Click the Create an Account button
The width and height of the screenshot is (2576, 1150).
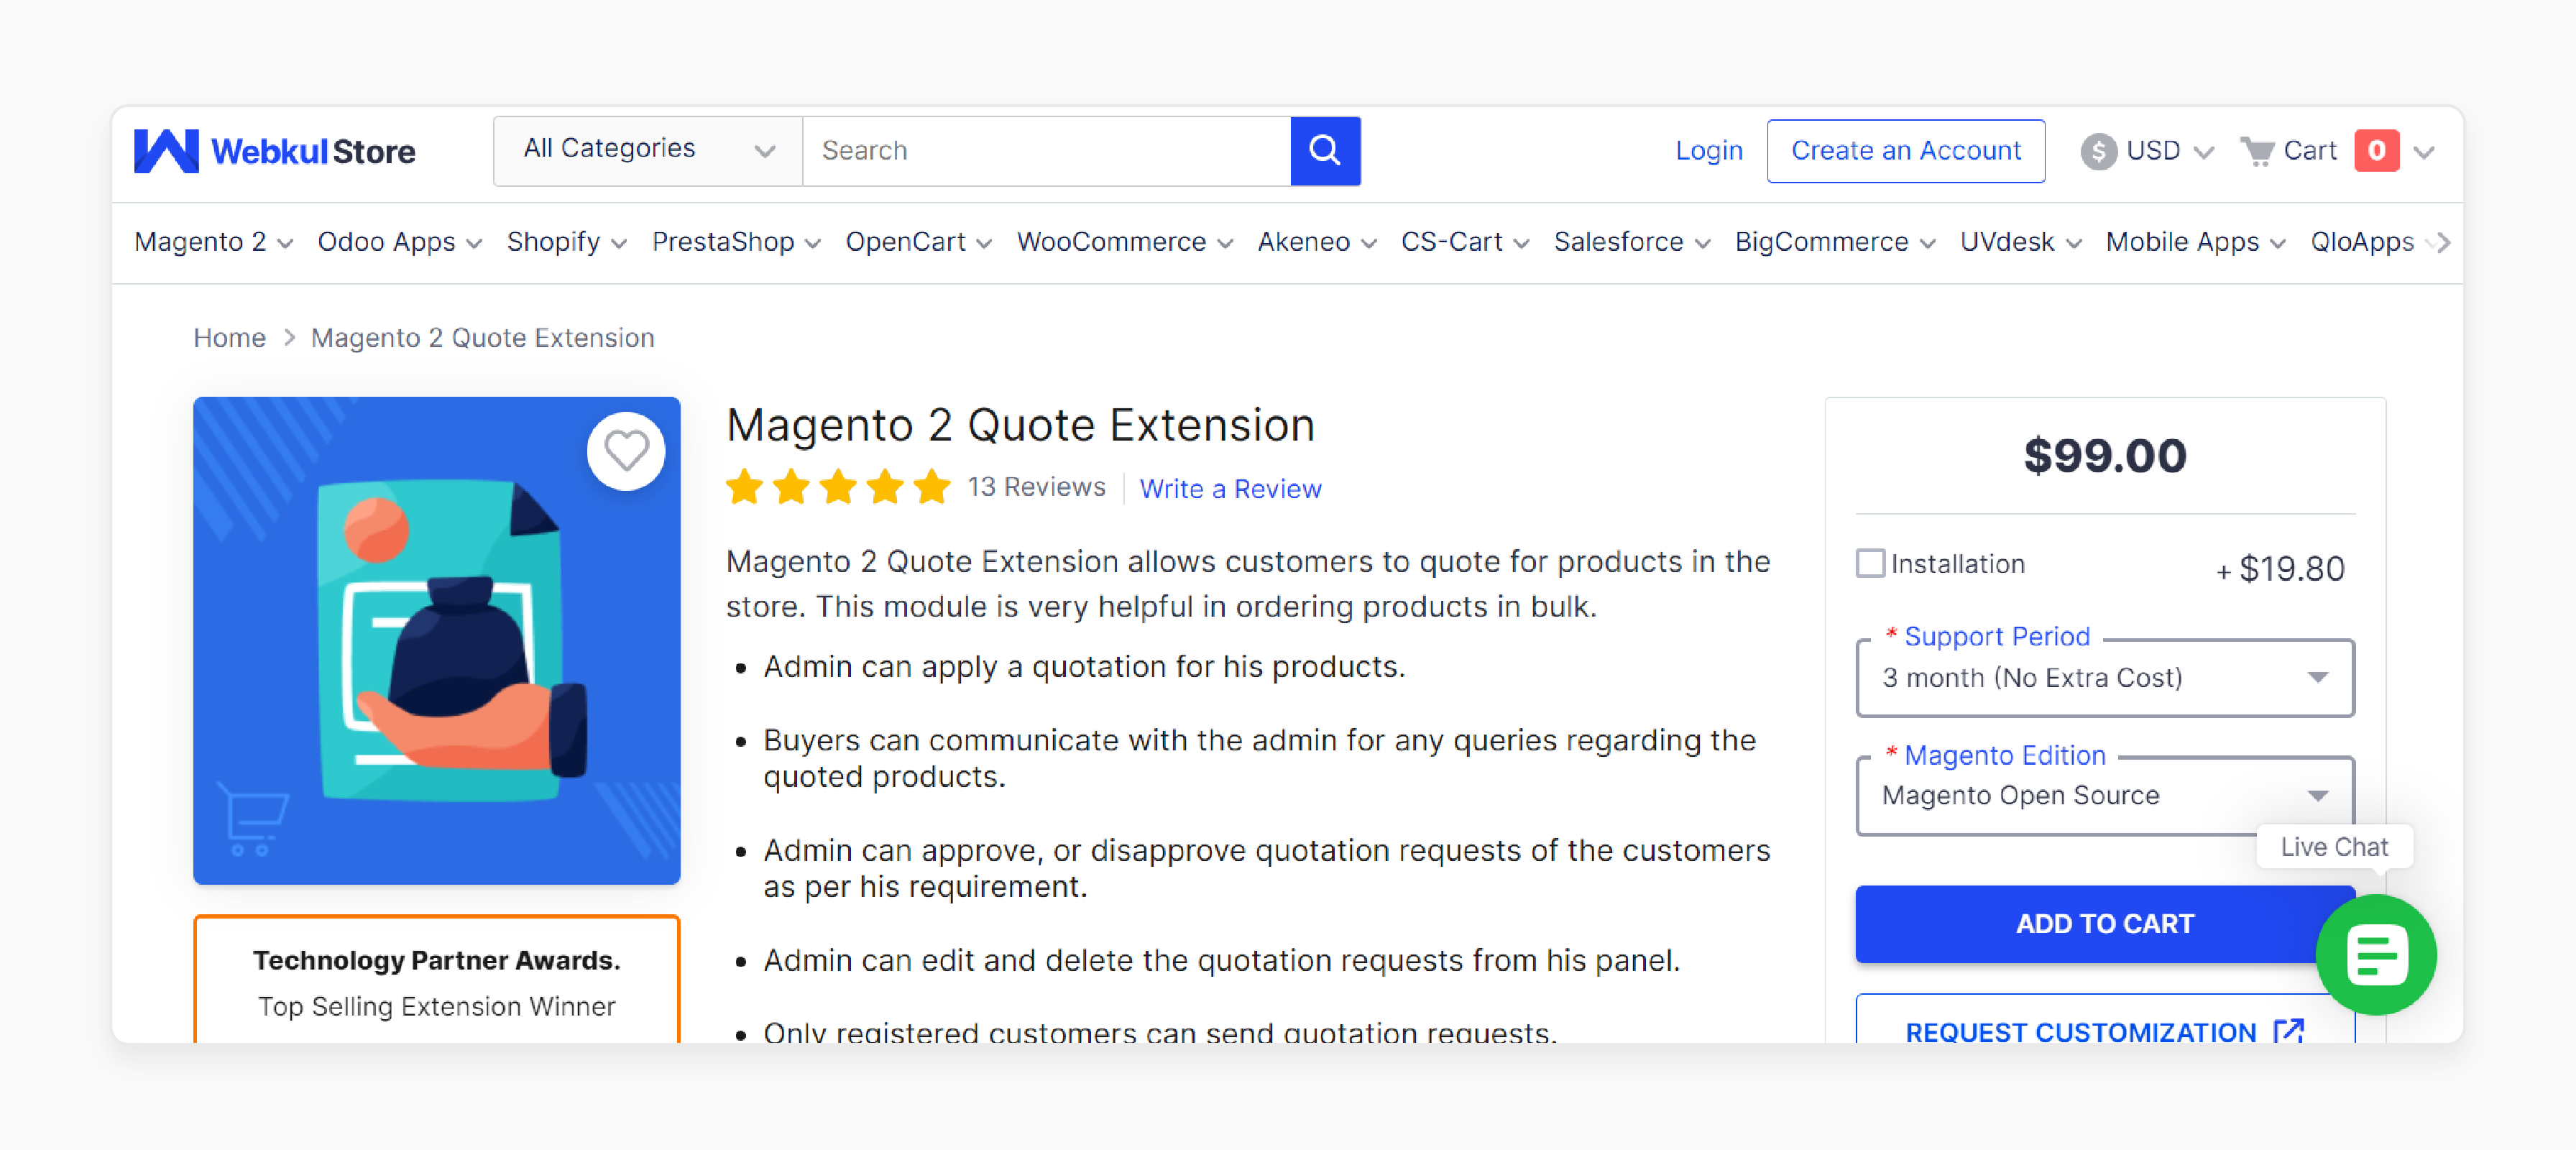click(1905, 151)
